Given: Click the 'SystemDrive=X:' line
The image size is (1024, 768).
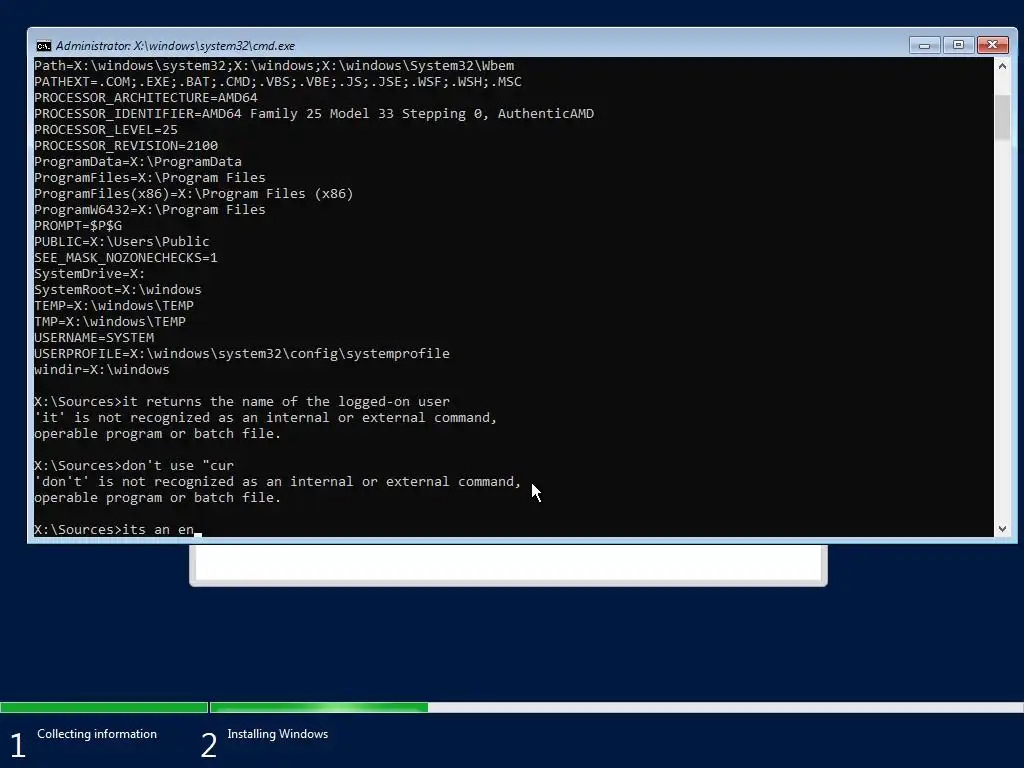Looking at the screenshot, I should [x=89, y=274].
